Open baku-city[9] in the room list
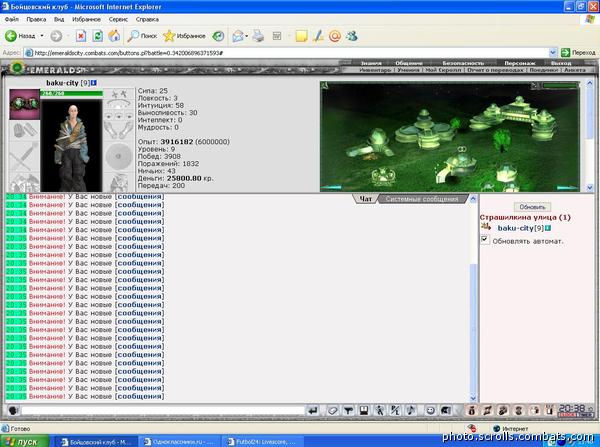This screenshot has height=447, width=600. click(520, 228)
